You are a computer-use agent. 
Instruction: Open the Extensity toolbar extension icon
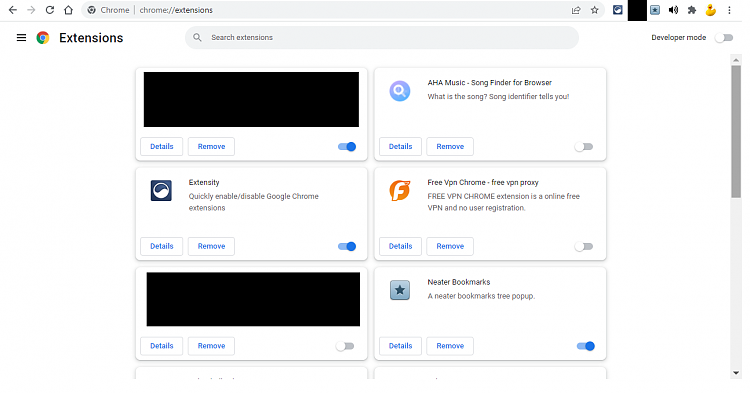coord(618,10)
